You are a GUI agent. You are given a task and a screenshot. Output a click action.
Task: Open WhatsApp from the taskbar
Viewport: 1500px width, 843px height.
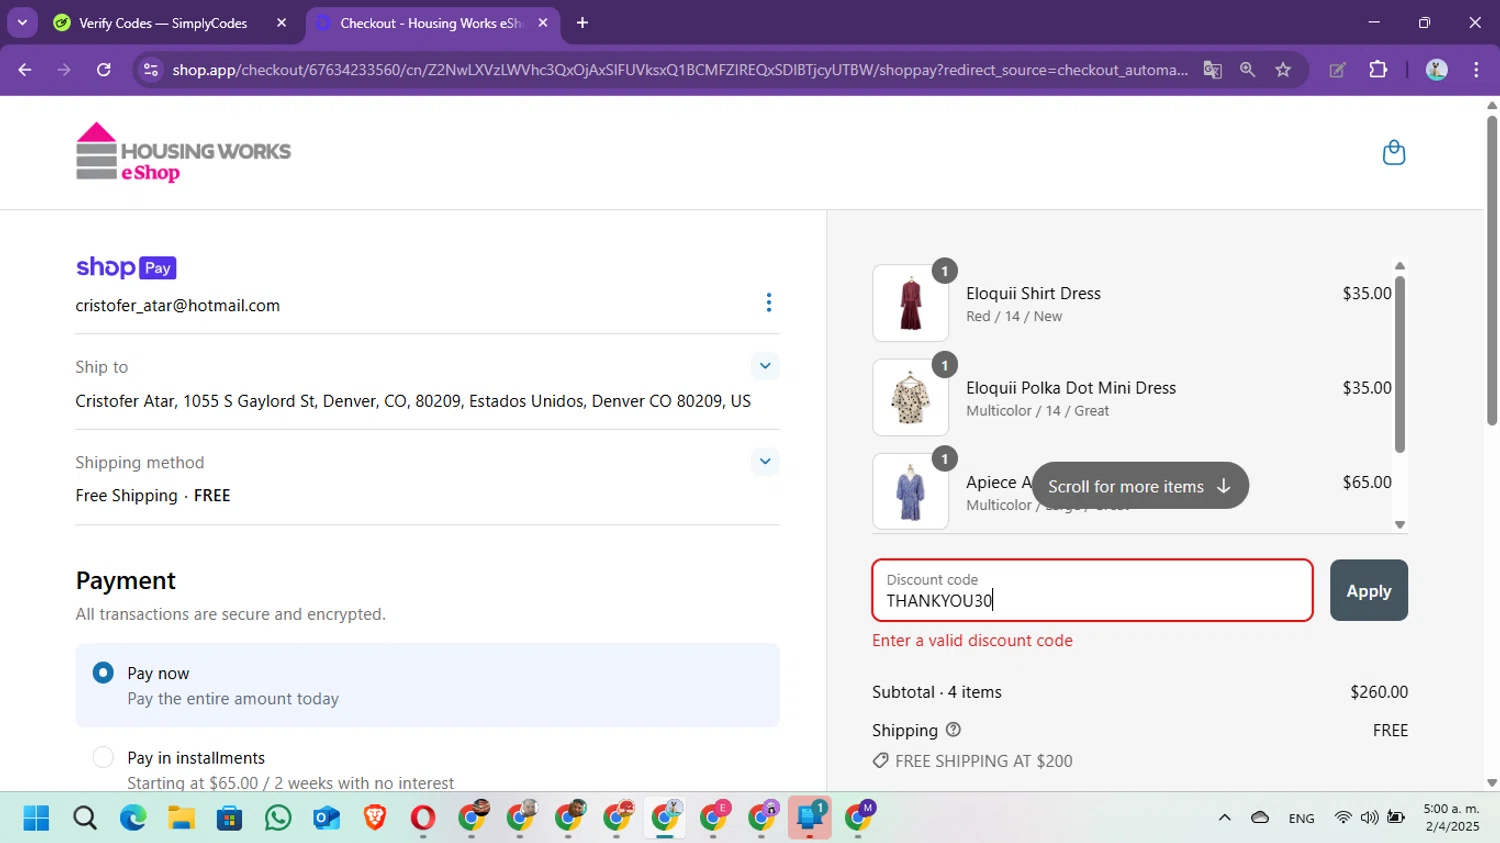pyautogui.click(x=278, y=818)
